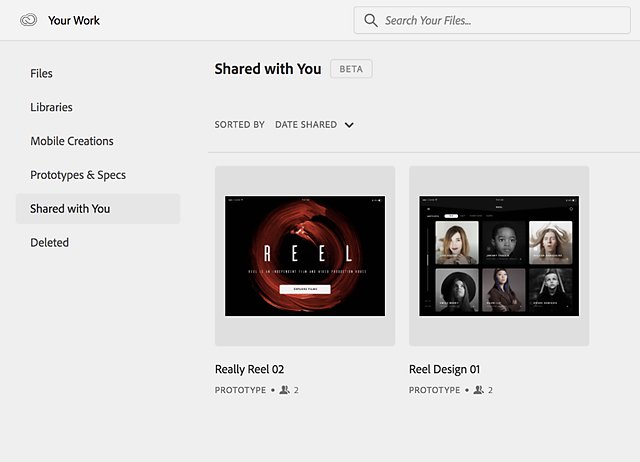This screenshot has height=462, width=640.
Task: Open the Really Reel 02 thumbnail
Action: [x=305, y=256]
